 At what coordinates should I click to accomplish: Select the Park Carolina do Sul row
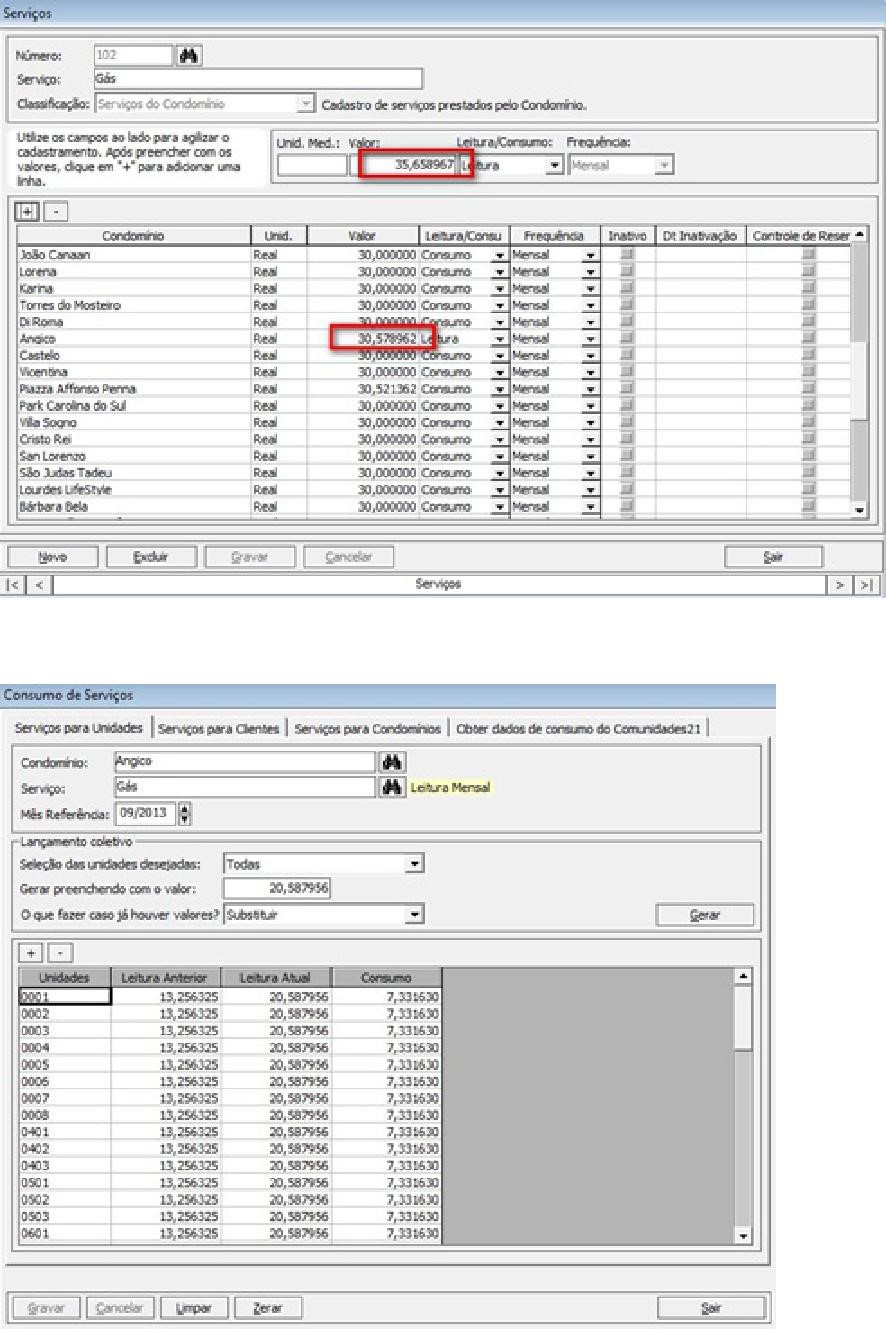click(434, 405)
